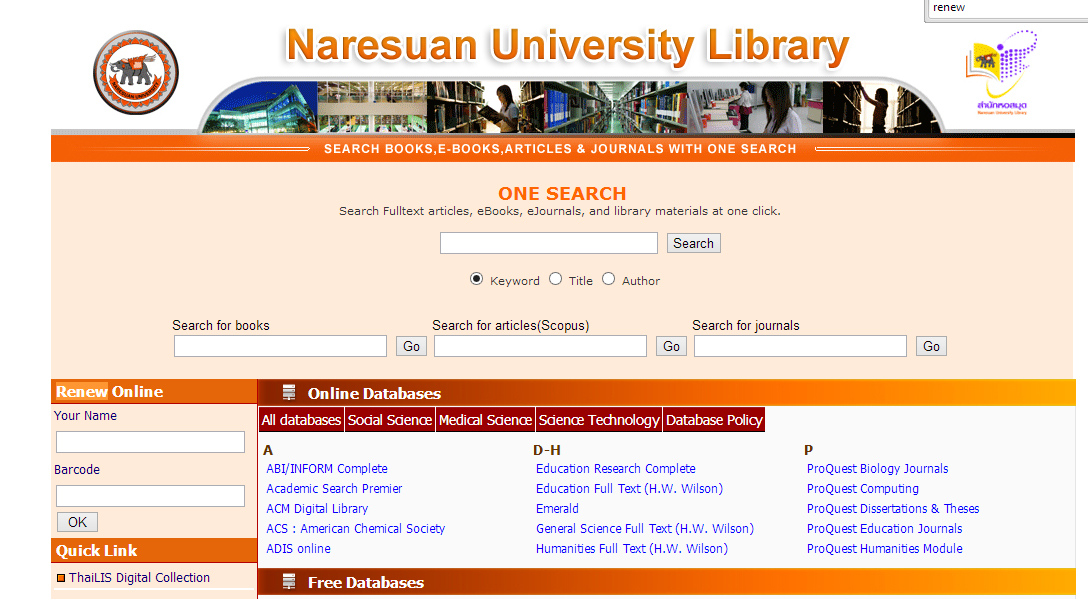The image size is (1088, 599).
Task: Open ACM Digital Library link
Action: point(317,509)
